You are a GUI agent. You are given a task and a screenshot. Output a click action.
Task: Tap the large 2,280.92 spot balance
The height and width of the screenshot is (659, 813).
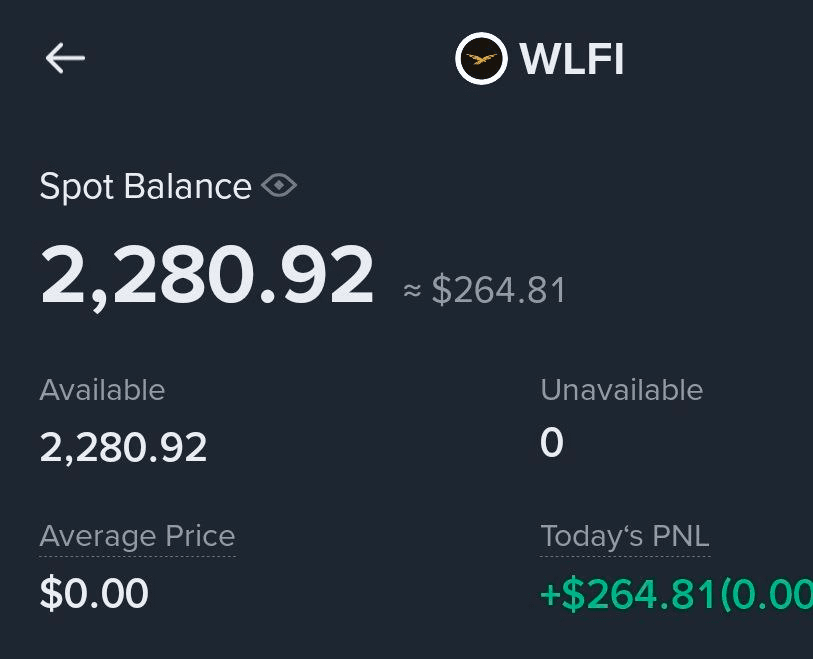point(207,275)
